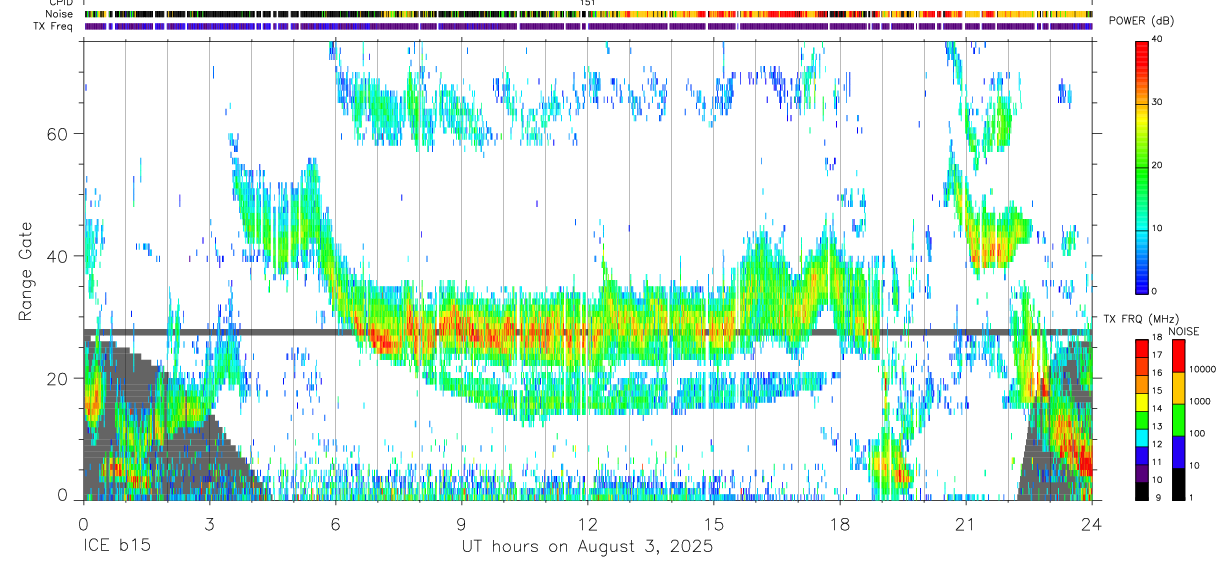Screen dimensions: 1228x567
Task: Select the 0 tick on power colorbar
Action: click(x=1155, y=291)
